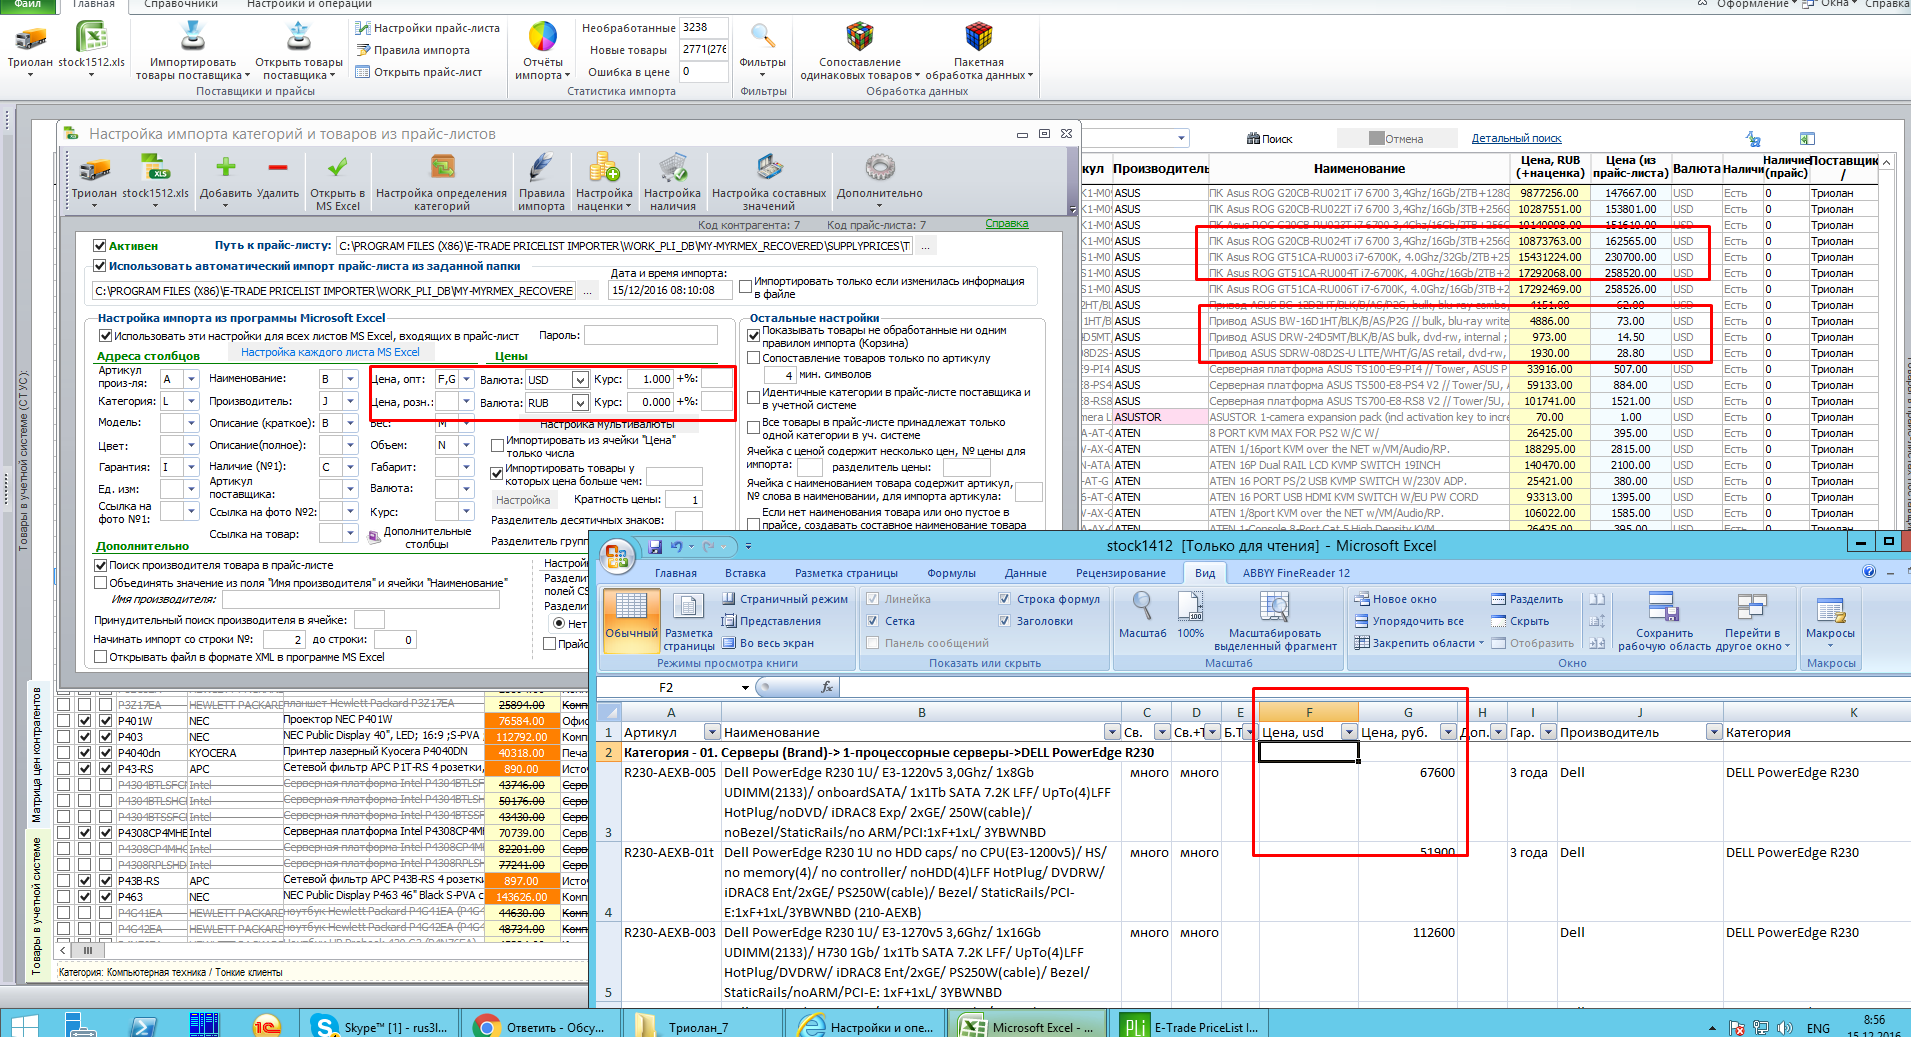Click green plus Добавить icon
The width and height of the screenshot is (1911, 1037).
226,167
